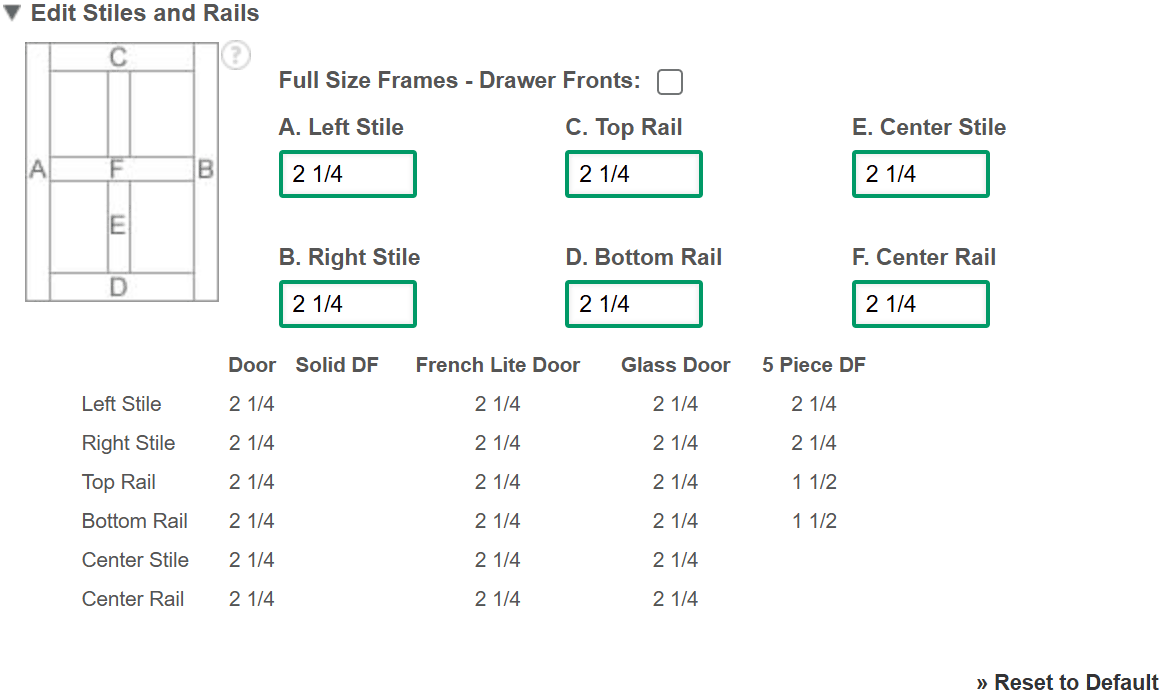
Task: Click the 5 Piece DF column header
Action: (814, 365)
